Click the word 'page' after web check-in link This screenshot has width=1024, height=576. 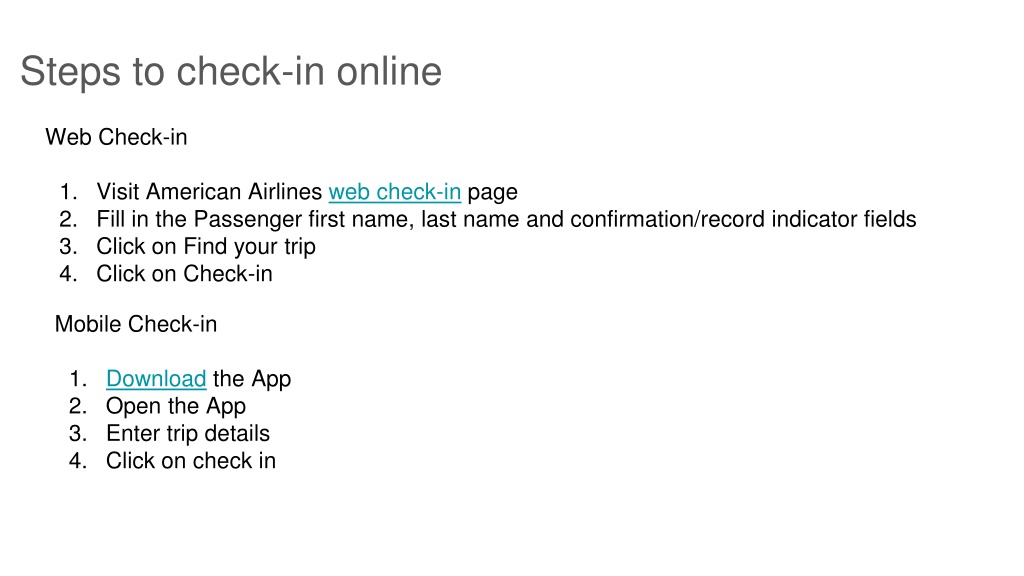pyautogui.click(x=492, y=193)
